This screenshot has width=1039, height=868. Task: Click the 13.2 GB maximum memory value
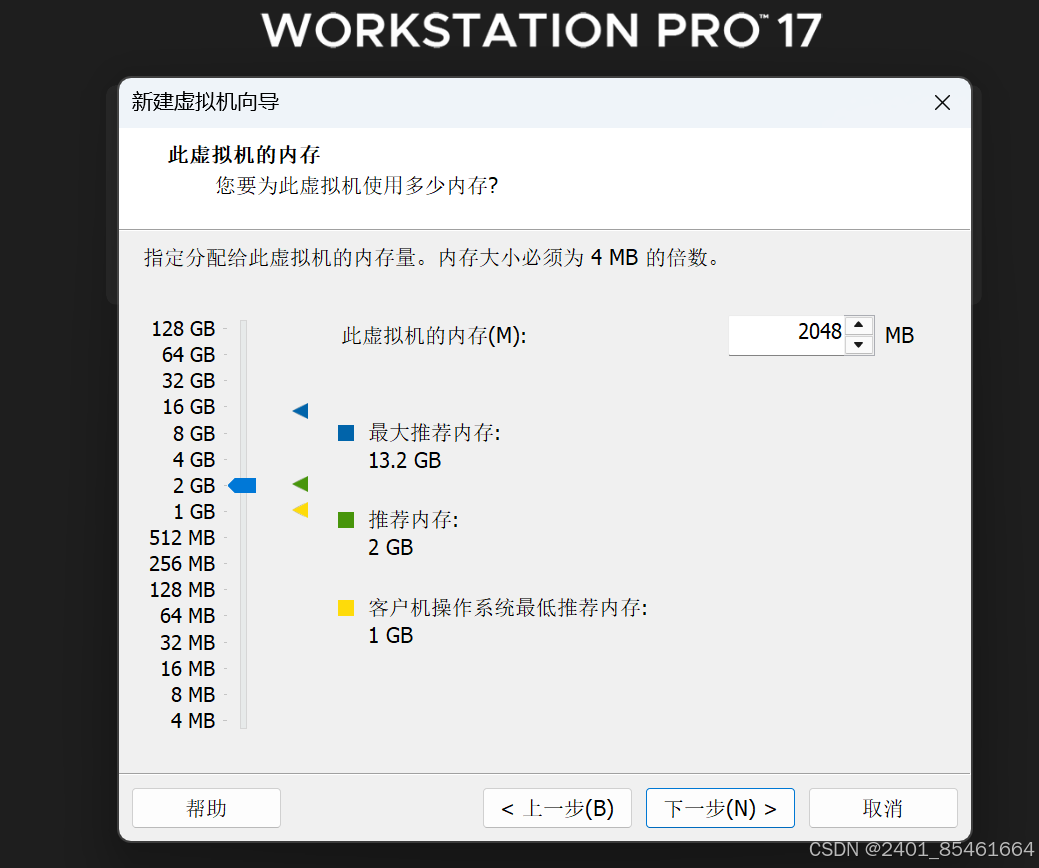click(x=404, y=461)
